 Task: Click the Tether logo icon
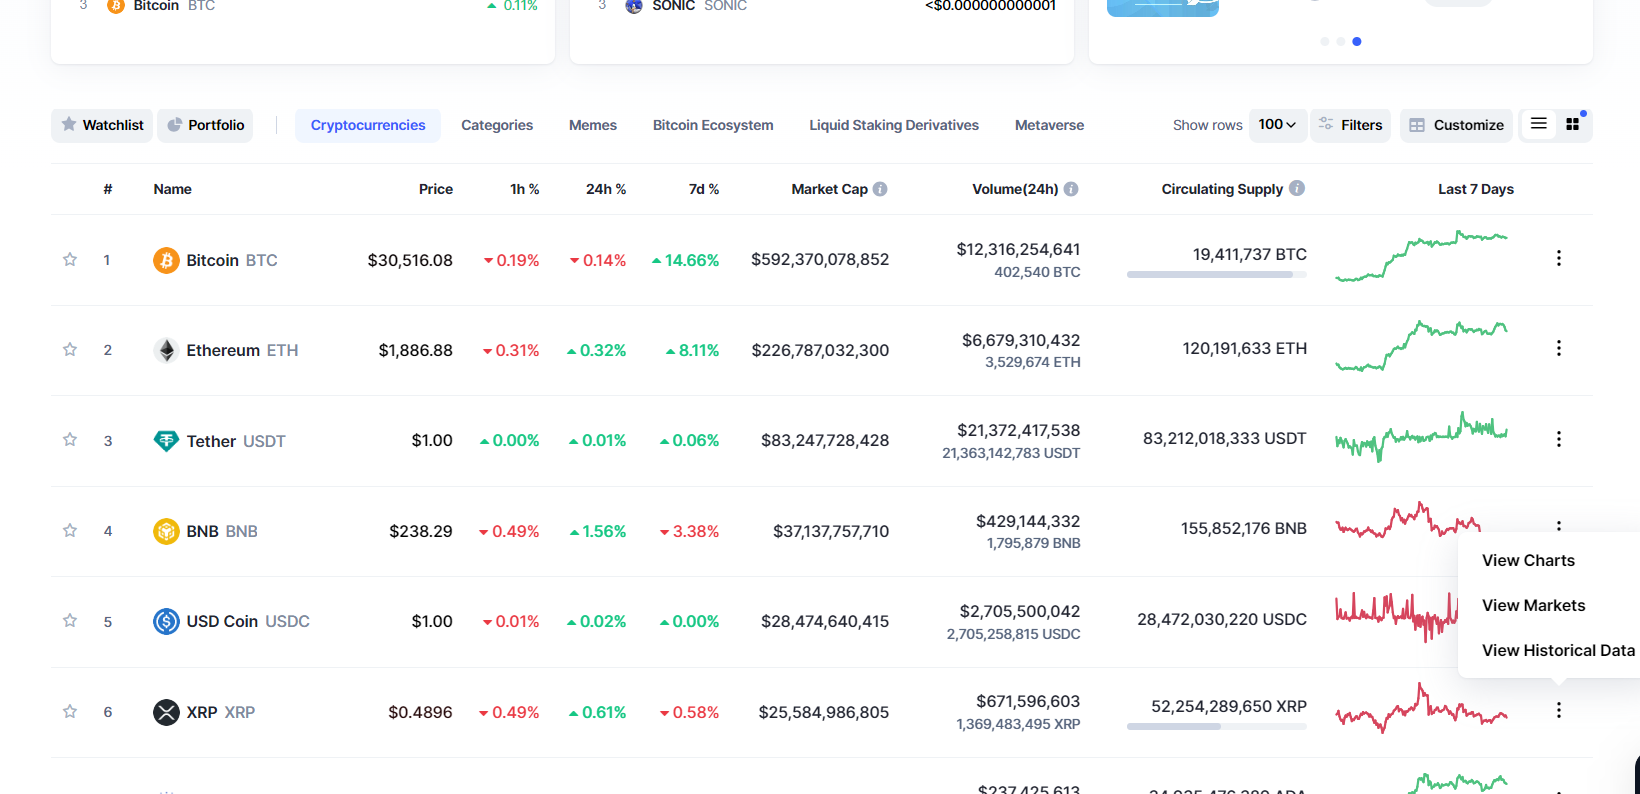coord(166,441)
